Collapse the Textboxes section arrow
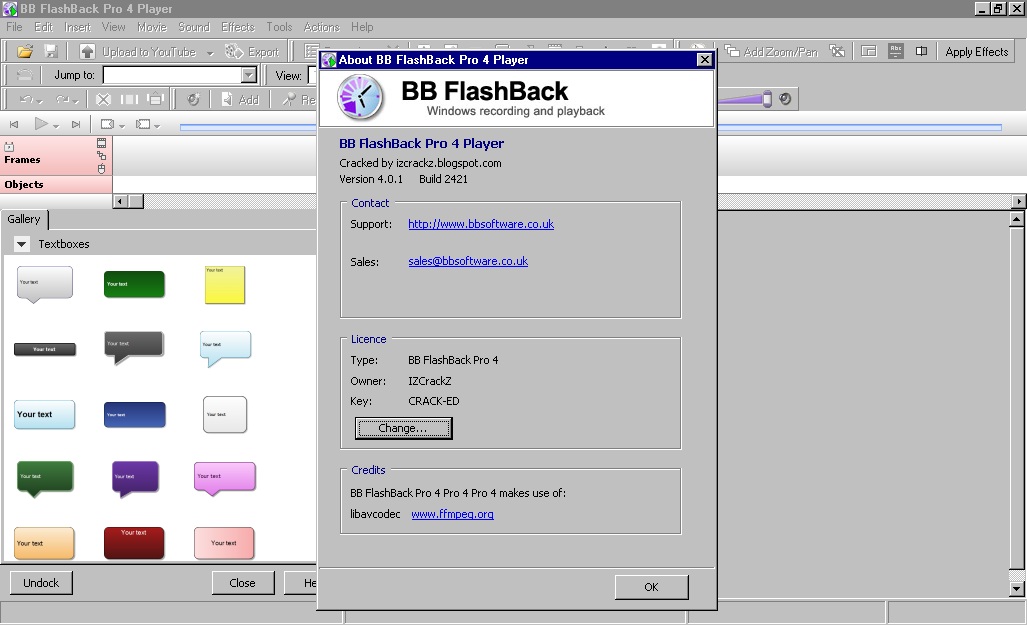 pyautogui.click(x=22, y=244)
